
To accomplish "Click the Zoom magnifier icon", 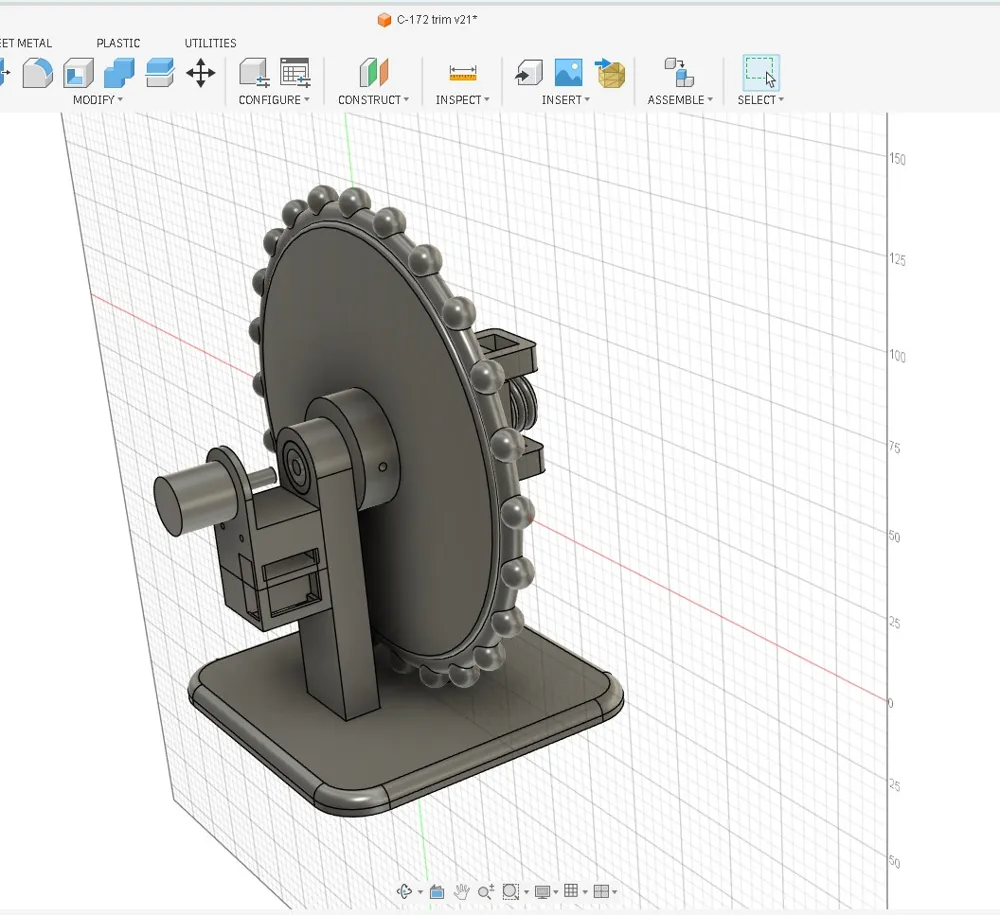I will click(x=486, y=891).
